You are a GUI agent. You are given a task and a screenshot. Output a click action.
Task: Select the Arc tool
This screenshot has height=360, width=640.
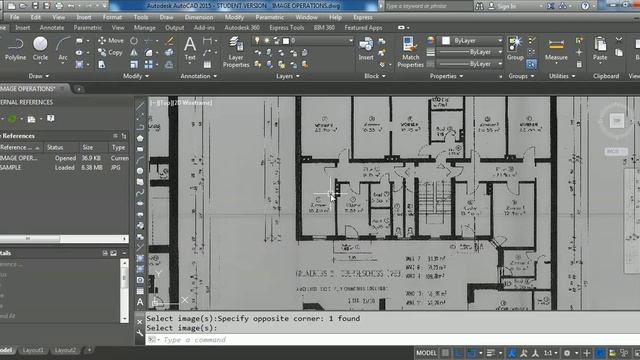pos(63,49)
